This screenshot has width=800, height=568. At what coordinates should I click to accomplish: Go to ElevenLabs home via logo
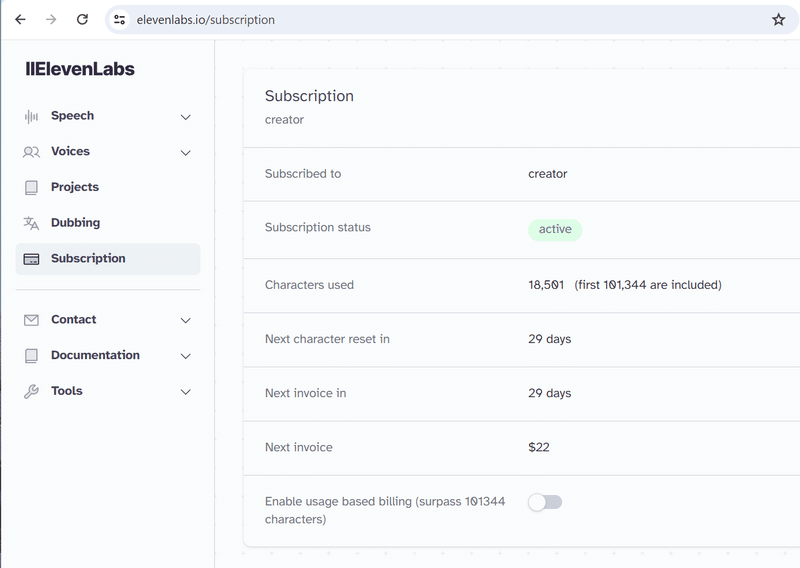pos(80,69)
